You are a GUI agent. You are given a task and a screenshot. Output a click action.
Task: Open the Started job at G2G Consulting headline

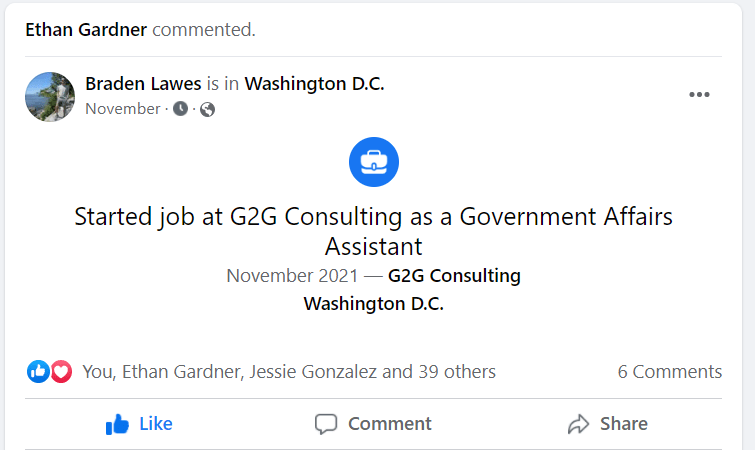click(x=374, y=231)
